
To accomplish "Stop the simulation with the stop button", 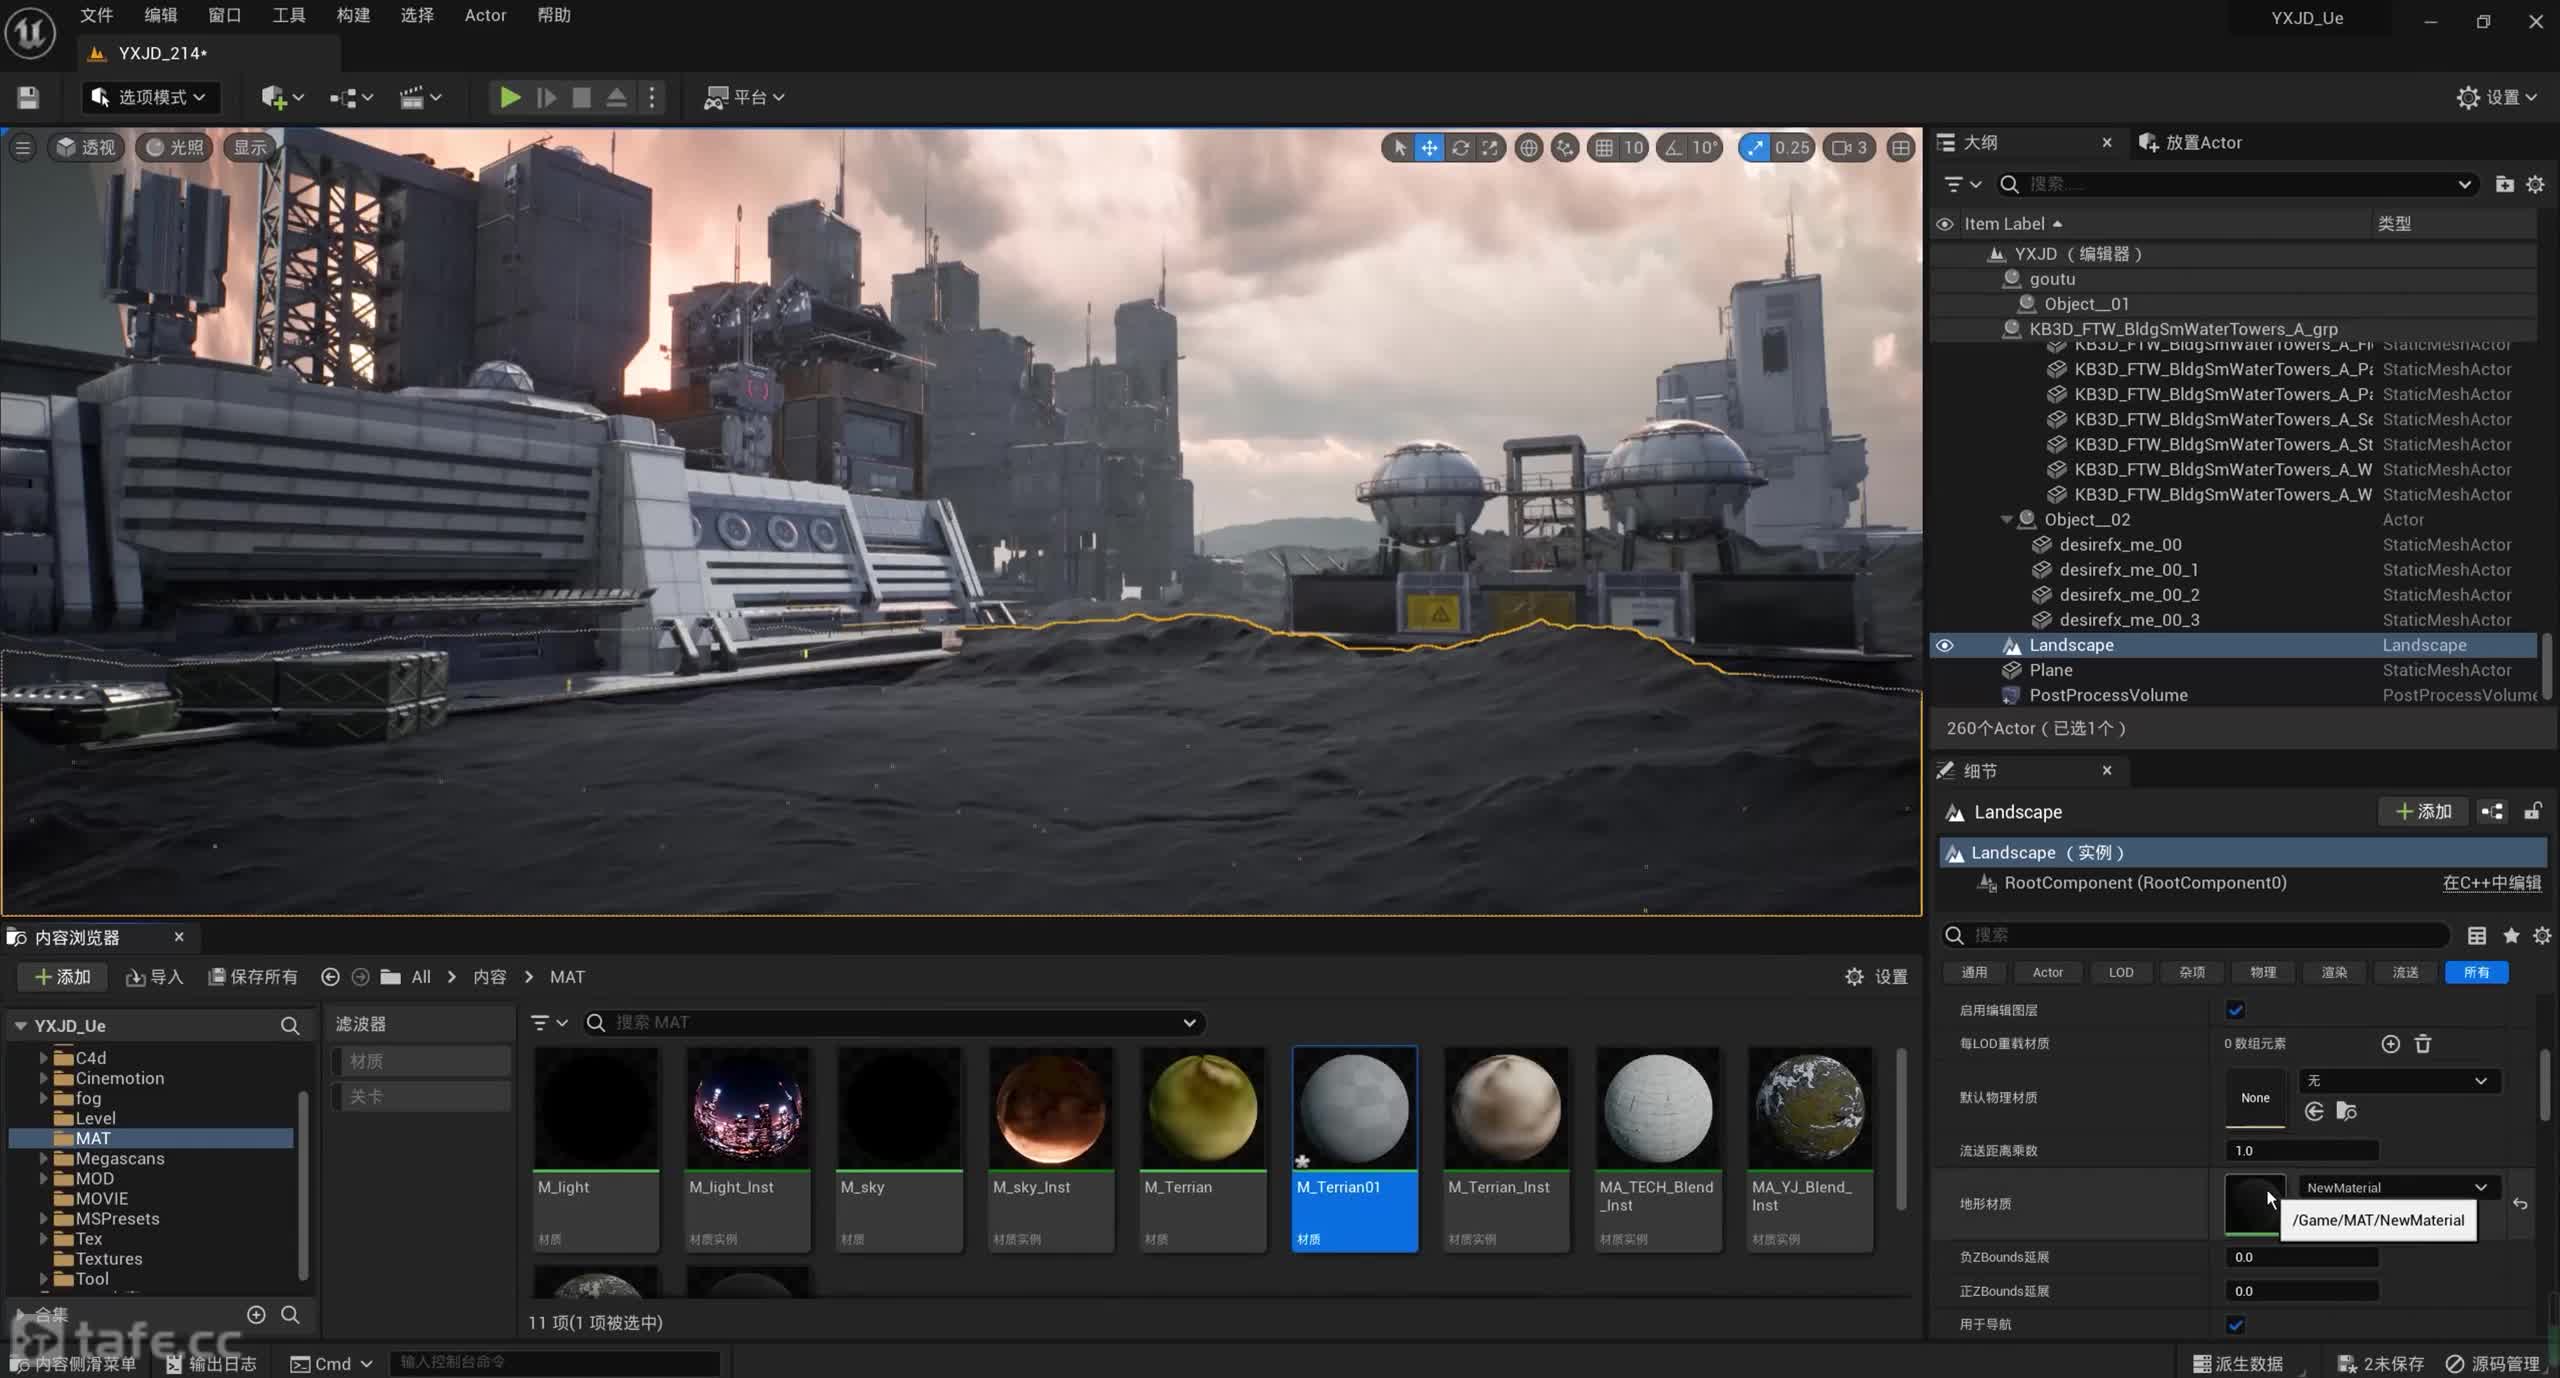I will point(581,97).
